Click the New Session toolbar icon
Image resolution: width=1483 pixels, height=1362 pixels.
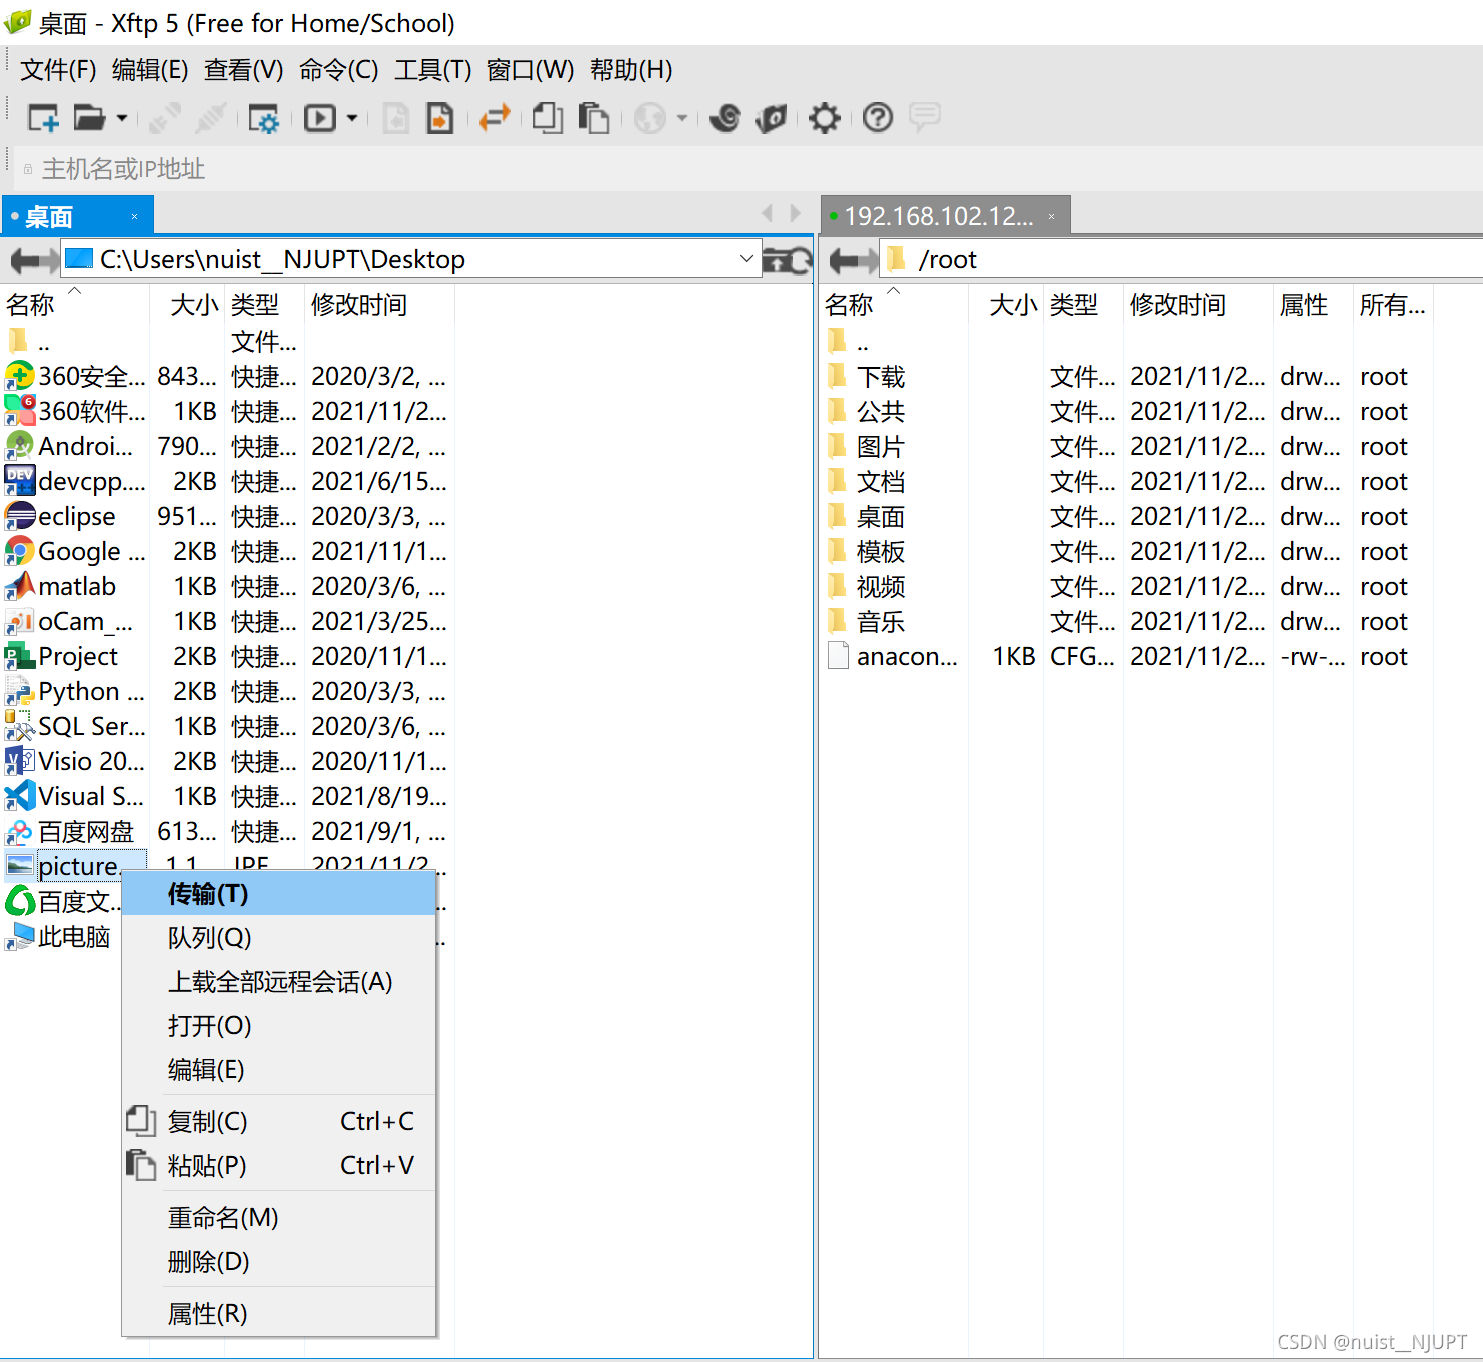pos(43,118)
